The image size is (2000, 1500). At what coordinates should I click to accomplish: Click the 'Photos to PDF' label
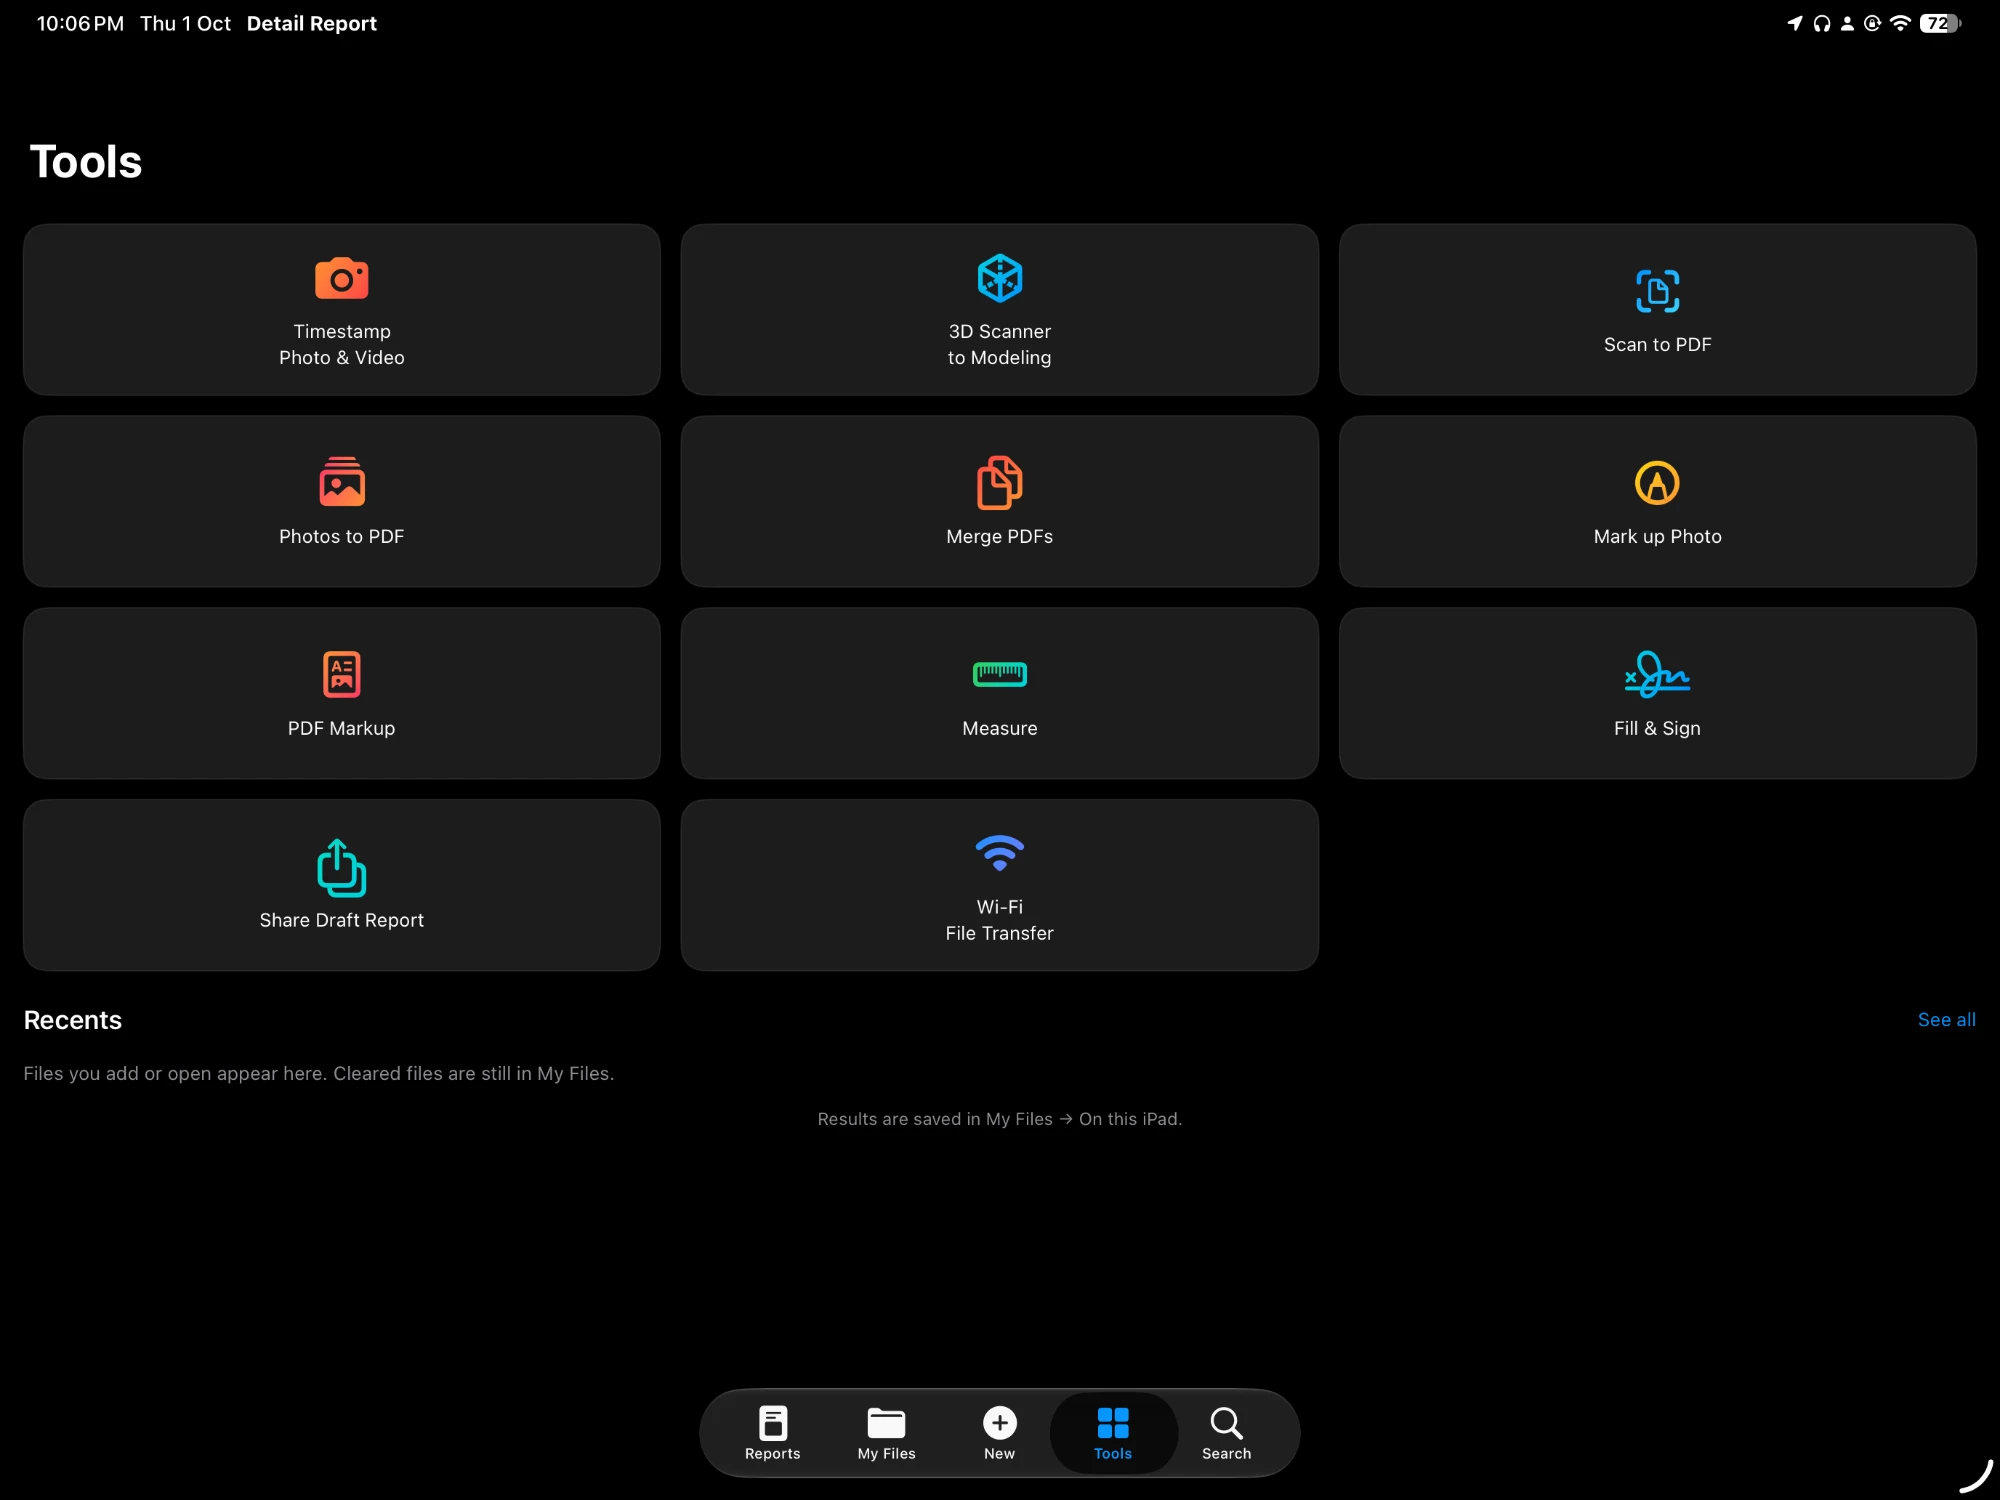(x=341, y=536)
